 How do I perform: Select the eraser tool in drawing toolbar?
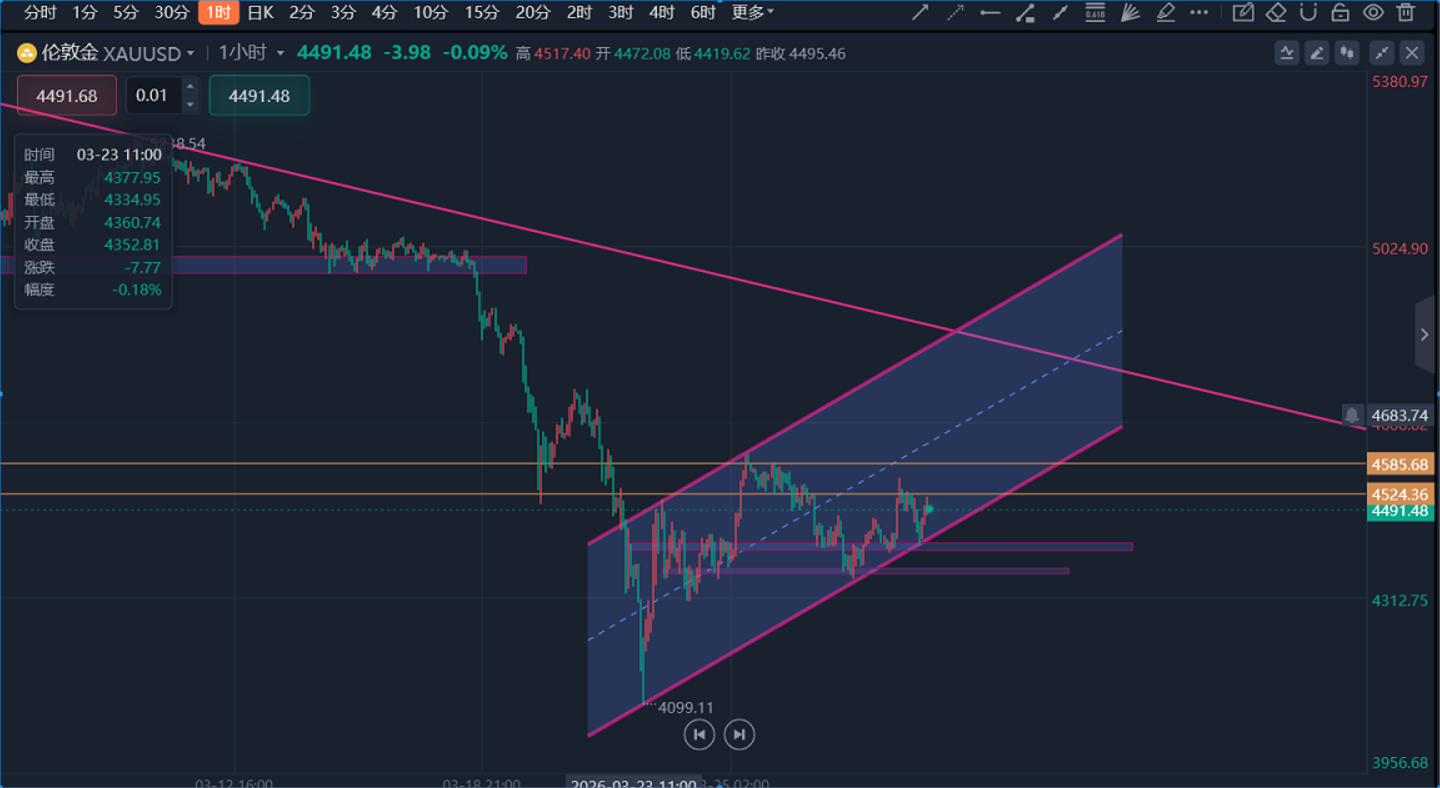(x=1276, y=13)
